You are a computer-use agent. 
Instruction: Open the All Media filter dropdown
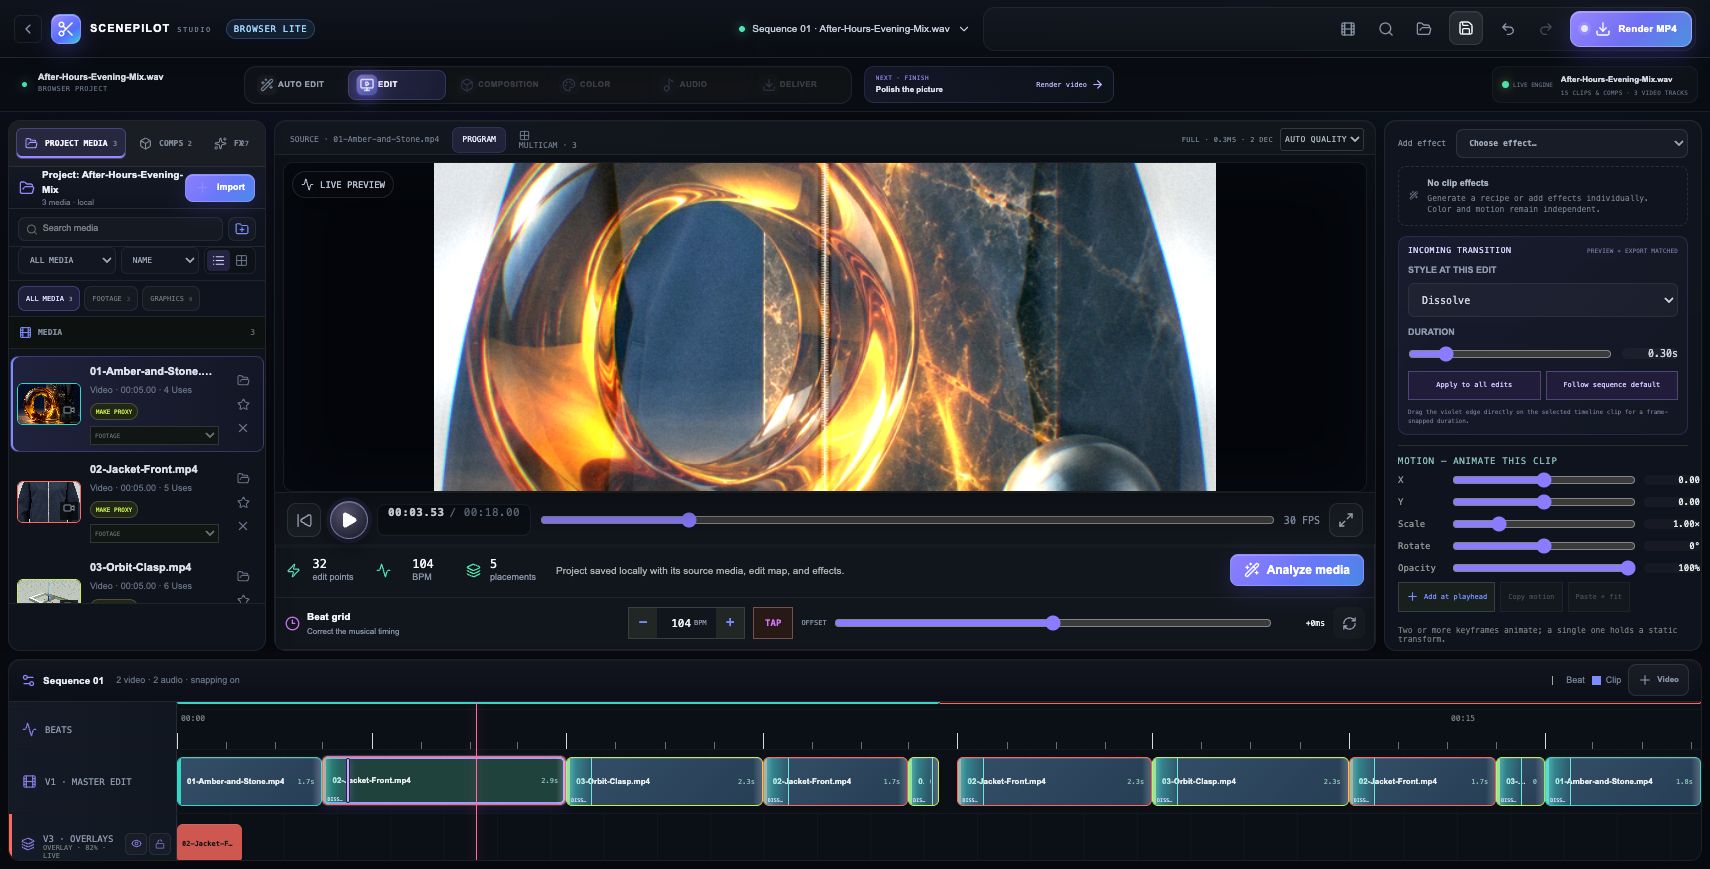[67, 260]
